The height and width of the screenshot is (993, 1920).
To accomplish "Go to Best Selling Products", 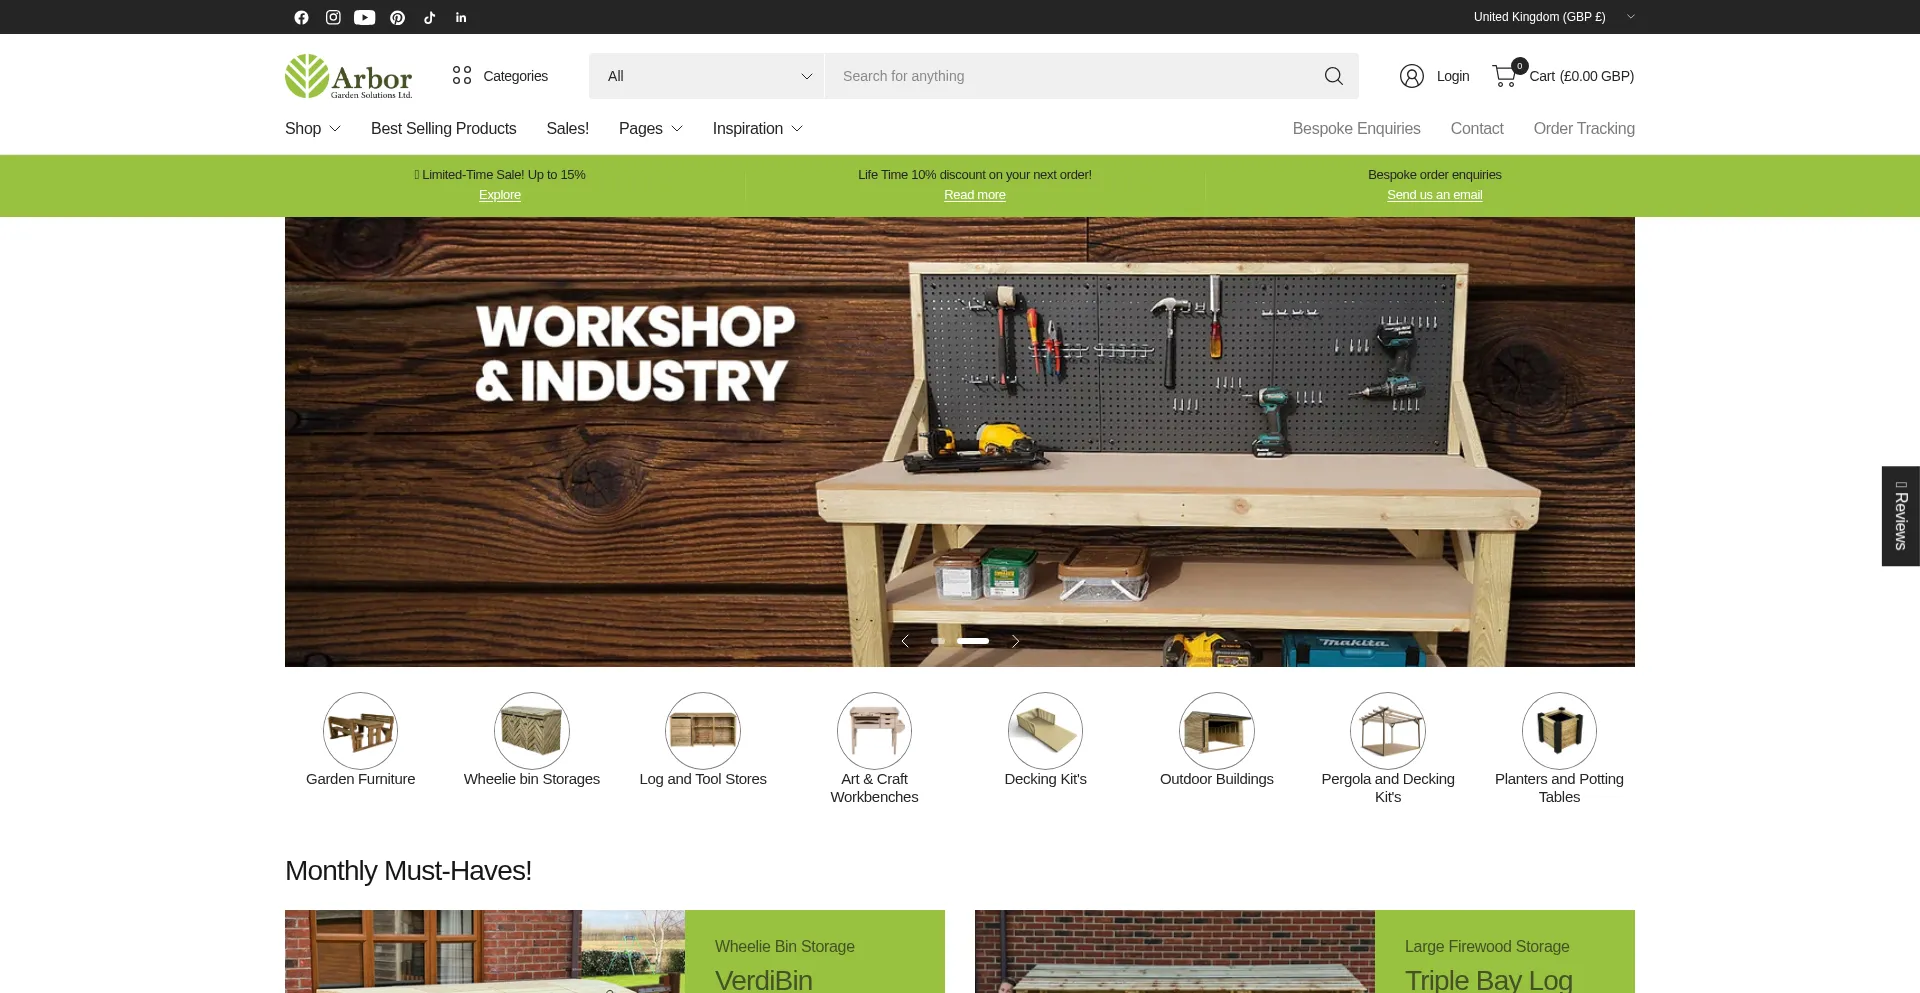I will point(443,129).
